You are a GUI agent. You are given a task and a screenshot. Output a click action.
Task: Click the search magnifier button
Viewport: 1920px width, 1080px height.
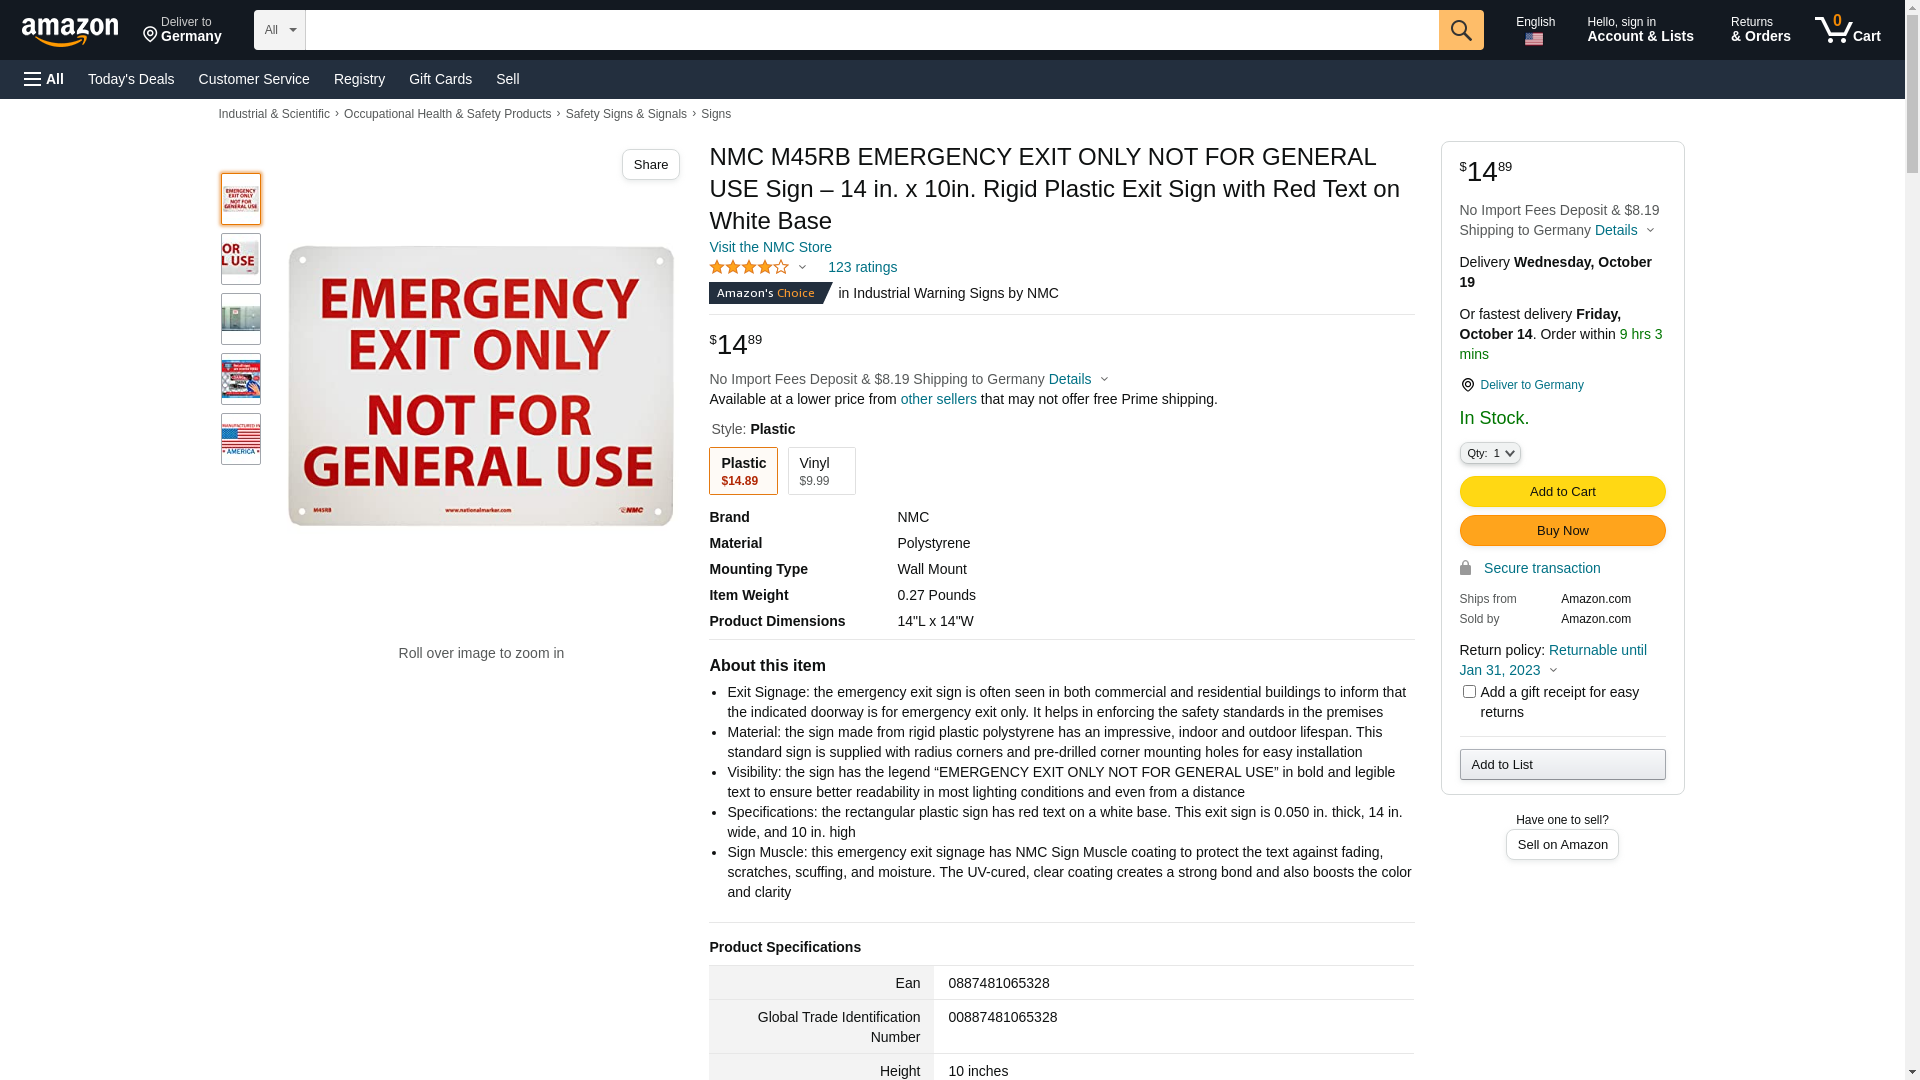point(1461,30)
